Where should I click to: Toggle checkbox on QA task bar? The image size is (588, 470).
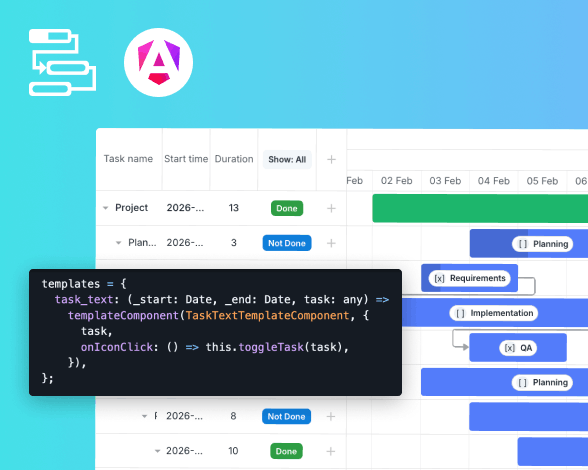click(x=509, y=348)
